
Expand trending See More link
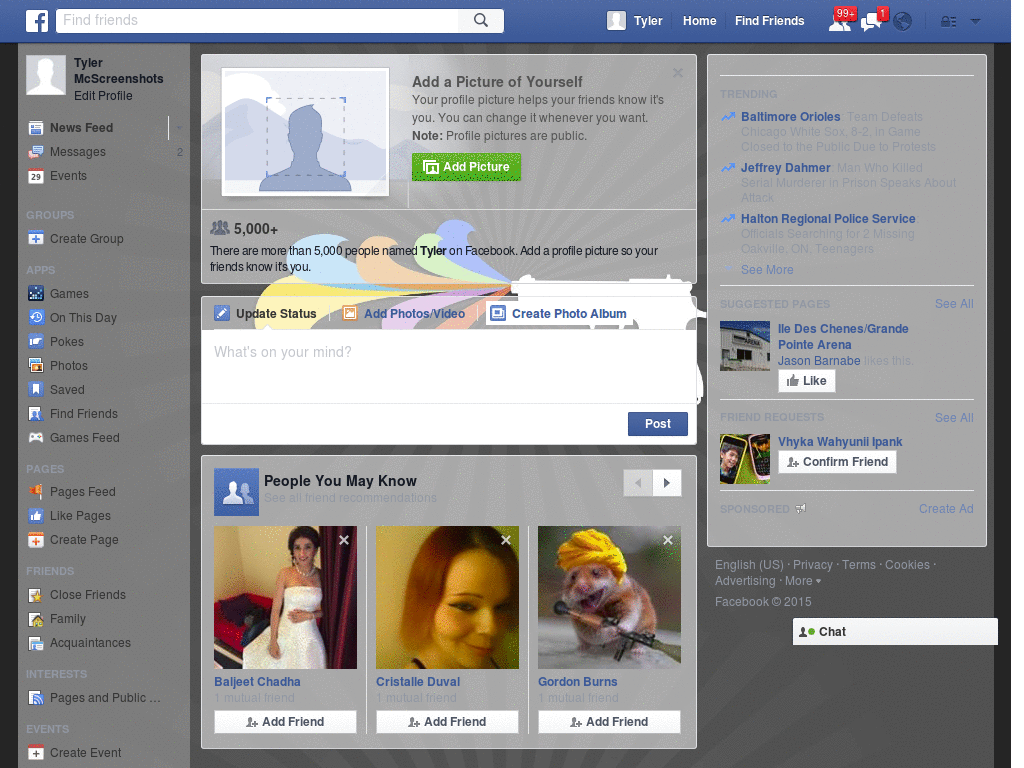point(767,270)
